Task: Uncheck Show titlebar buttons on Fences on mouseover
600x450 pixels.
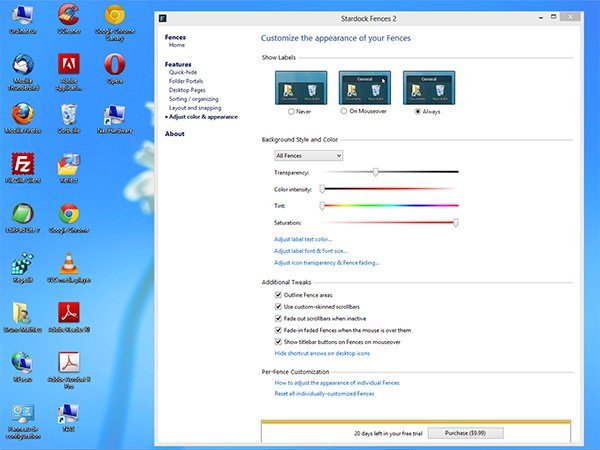Action: click(x=278, y=342)
